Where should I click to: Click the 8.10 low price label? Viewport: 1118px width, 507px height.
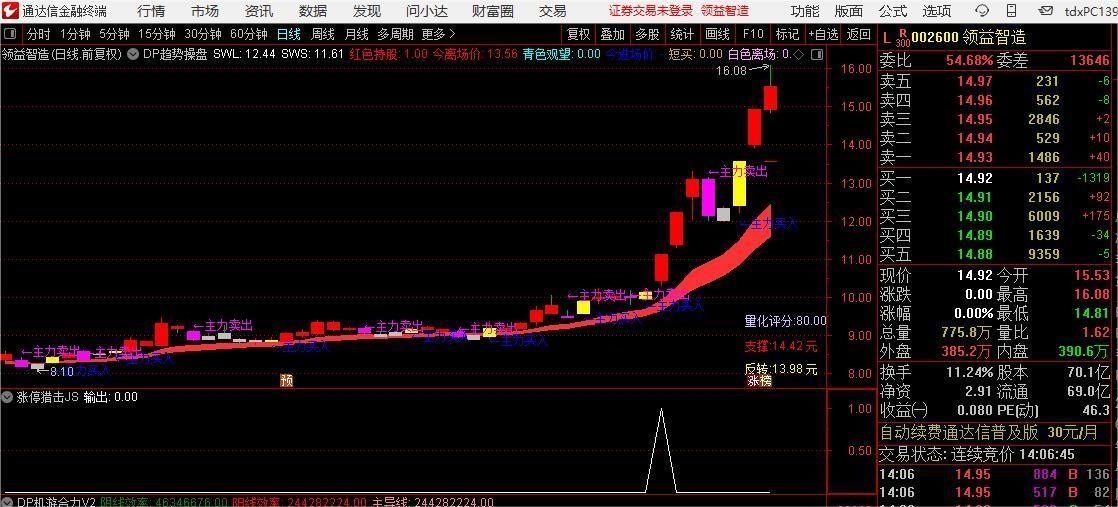point(62,371)
